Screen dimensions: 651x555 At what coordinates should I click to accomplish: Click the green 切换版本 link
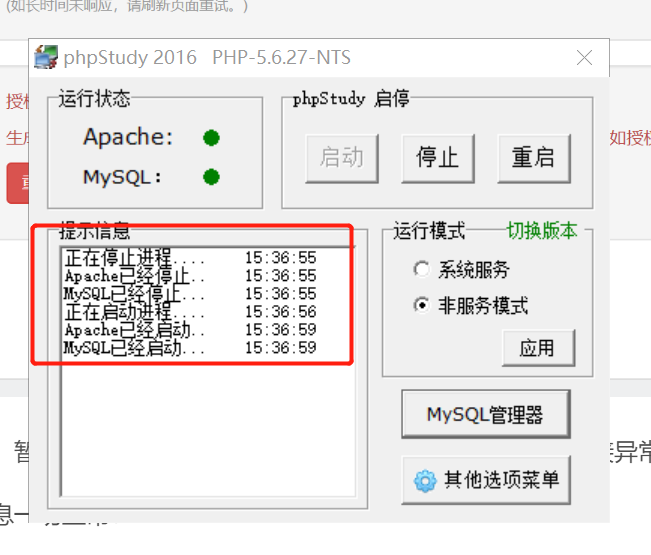(x=542, y=230)
